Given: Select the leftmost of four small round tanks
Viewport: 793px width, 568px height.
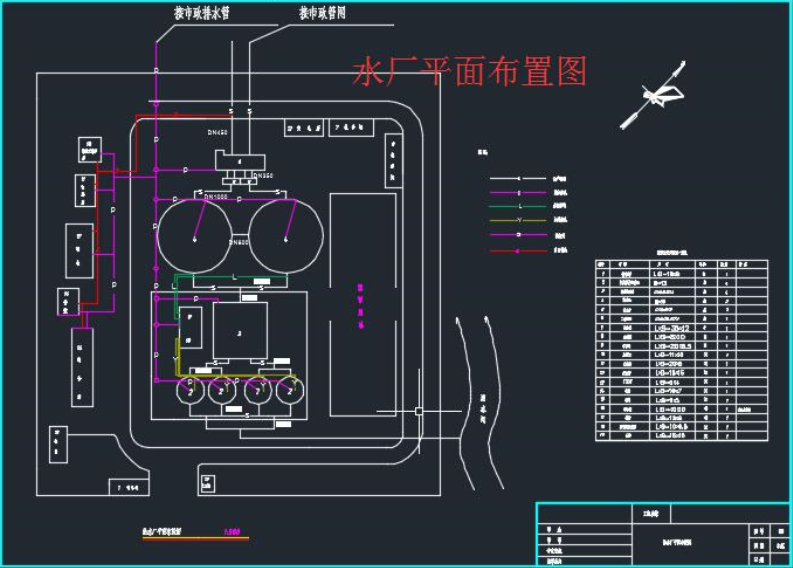Looking at the screenshot, I should coord(191,391).
